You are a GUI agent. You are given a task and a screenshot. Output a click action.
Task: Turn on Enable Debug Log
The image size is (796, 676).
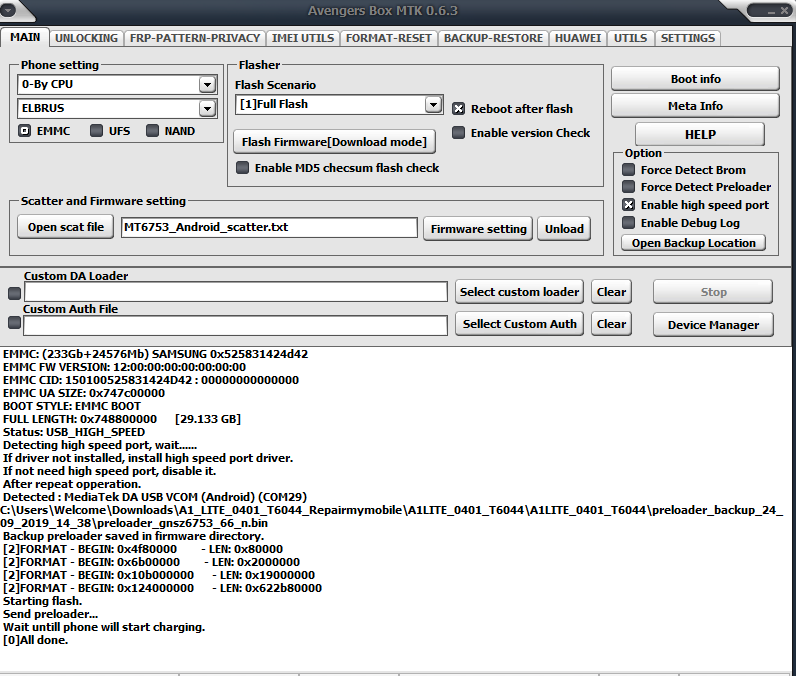[x=628, y=222]
